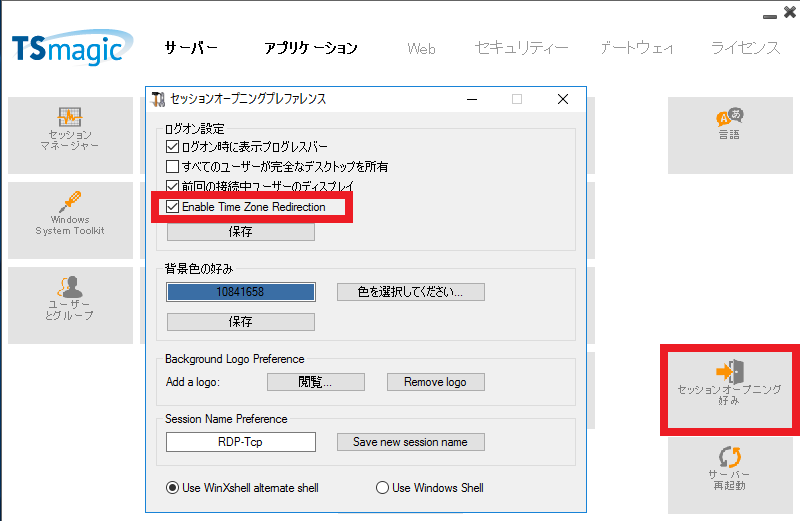Select Use WinXshell alternate shell

172,488
